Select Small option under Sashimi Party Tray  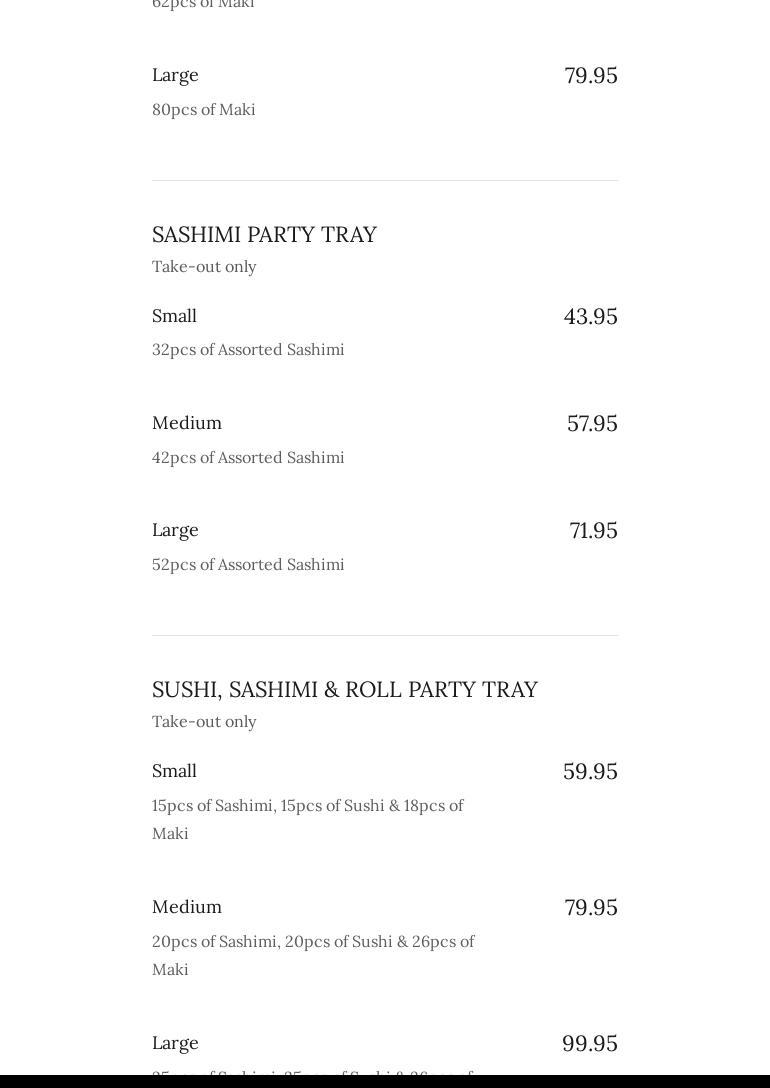174,316
